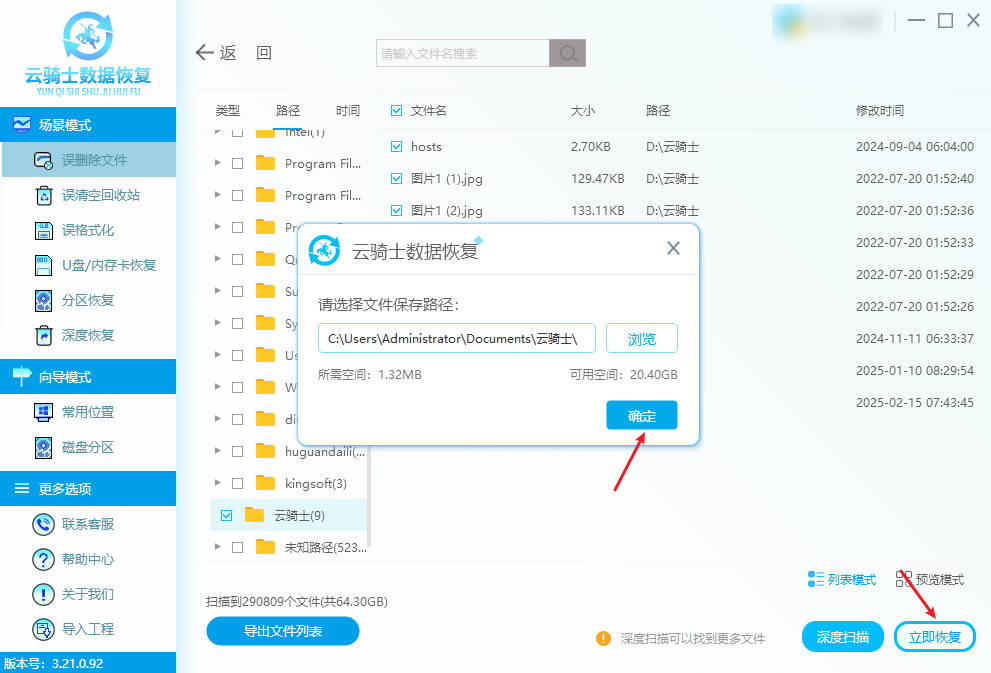
Task: Click the file save path field
Action: [x=457, y=339]
